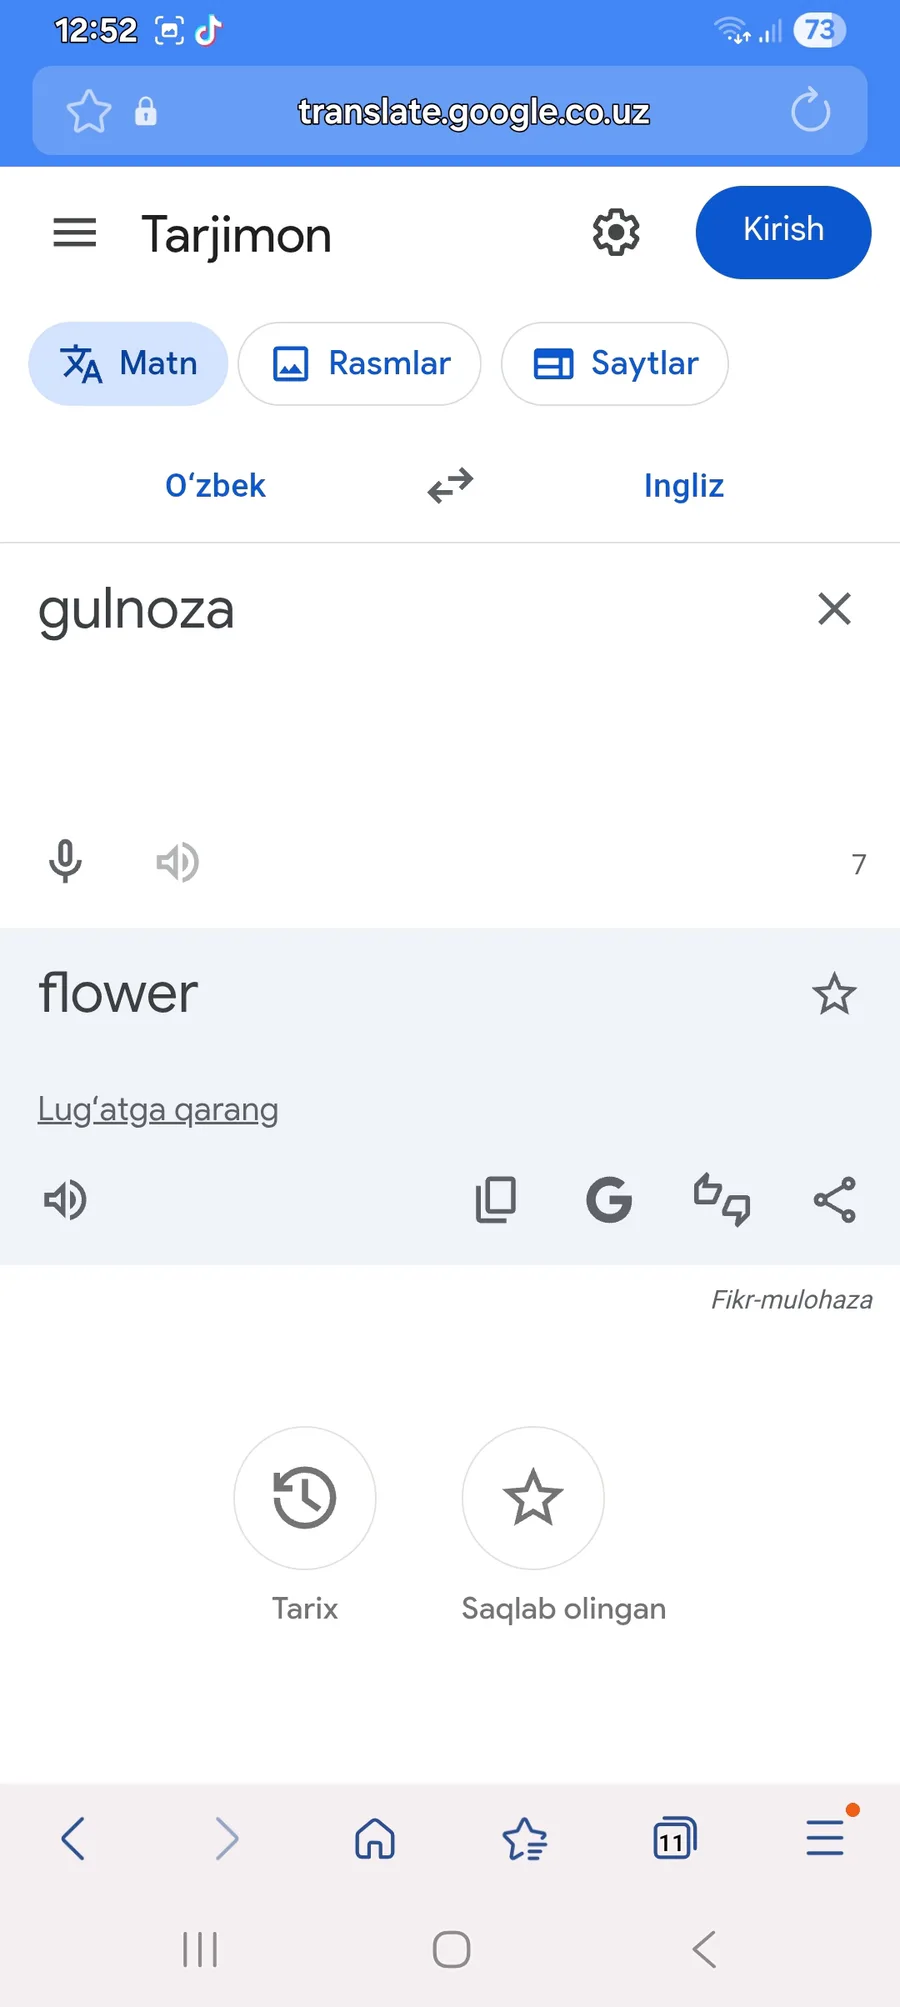Image resolution: width=900 pixels, height=2007 pixels.
Task: Copy the translation to clipboard
Action: point(496,1200)
